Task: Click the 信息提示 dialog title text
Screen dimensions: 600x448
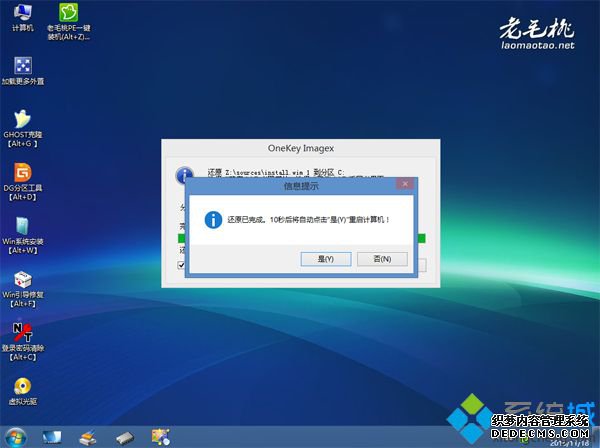Action: (x=301, y=186)
